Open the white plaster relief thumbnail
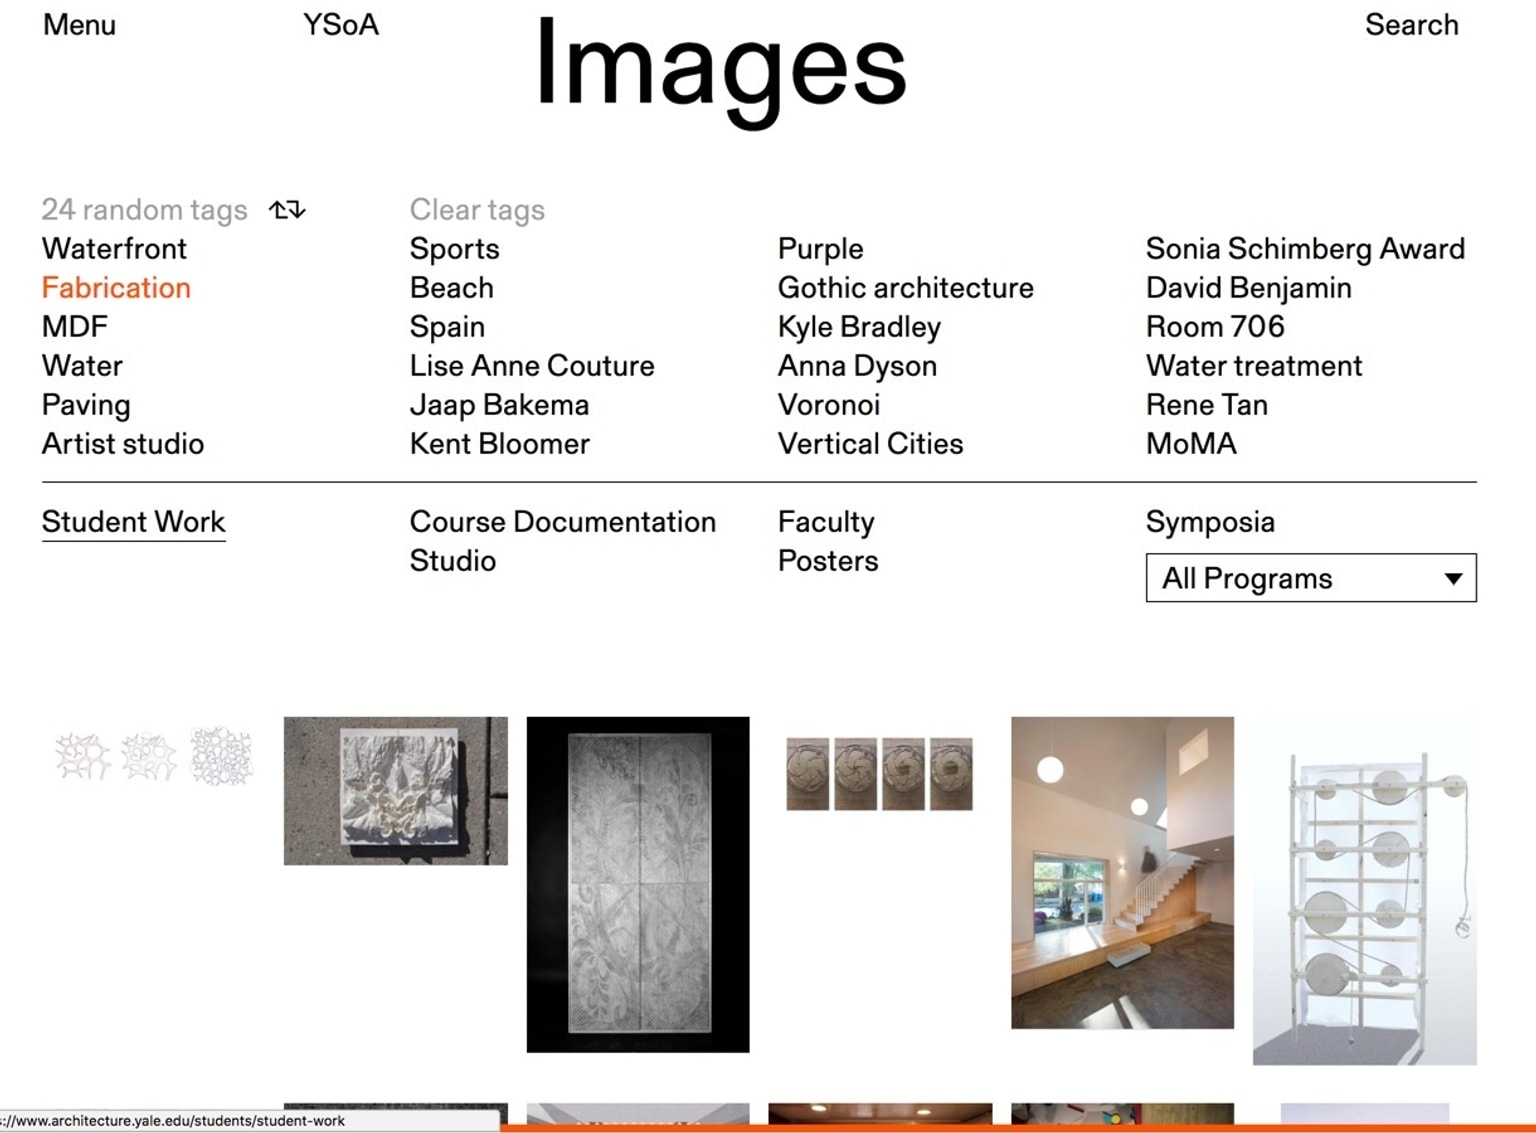Viewport: 1536px width, 1133px height. 395,790
